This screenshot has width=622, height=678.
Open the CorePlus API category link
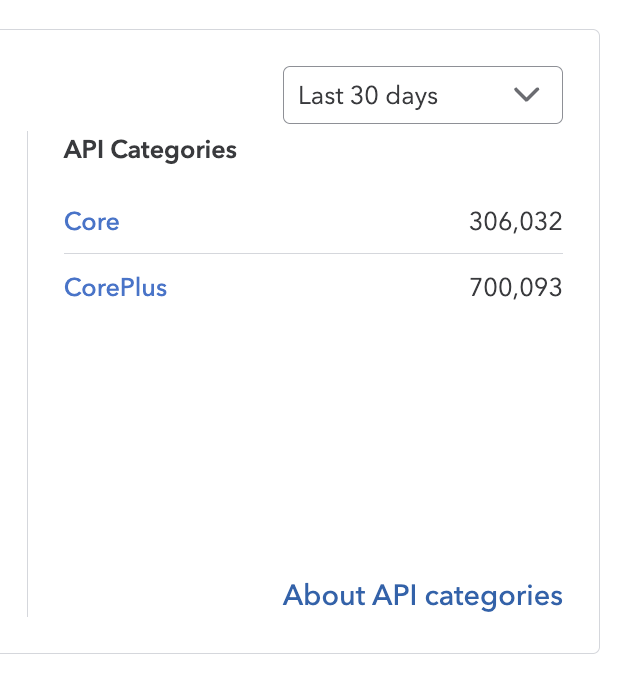(x=115, y=288)
